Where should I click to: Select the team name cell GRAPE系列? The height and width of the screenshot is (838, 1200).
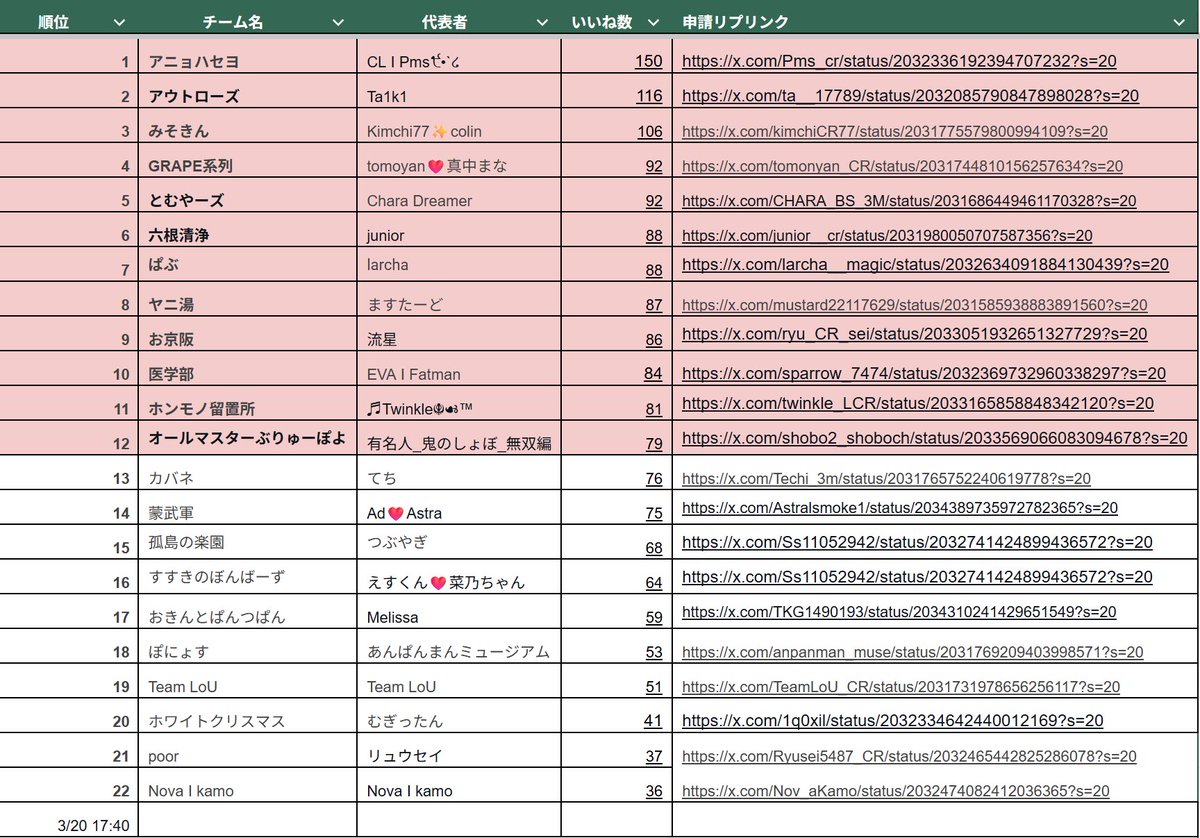pyautogui.click(x=248, y=161)
